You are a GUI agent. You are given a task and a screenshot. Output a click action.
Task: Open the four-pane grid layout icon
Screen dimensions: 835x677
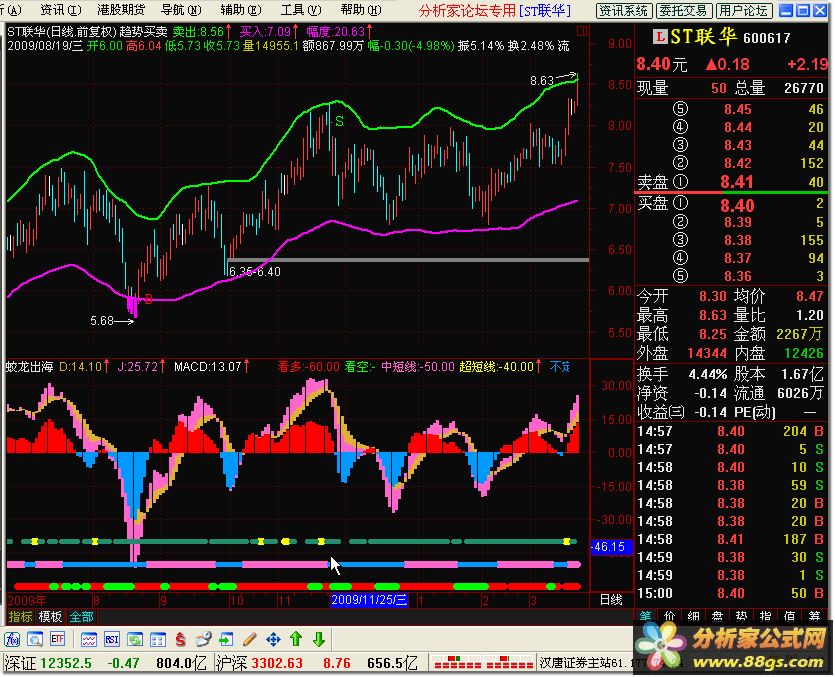pos(158,639)
